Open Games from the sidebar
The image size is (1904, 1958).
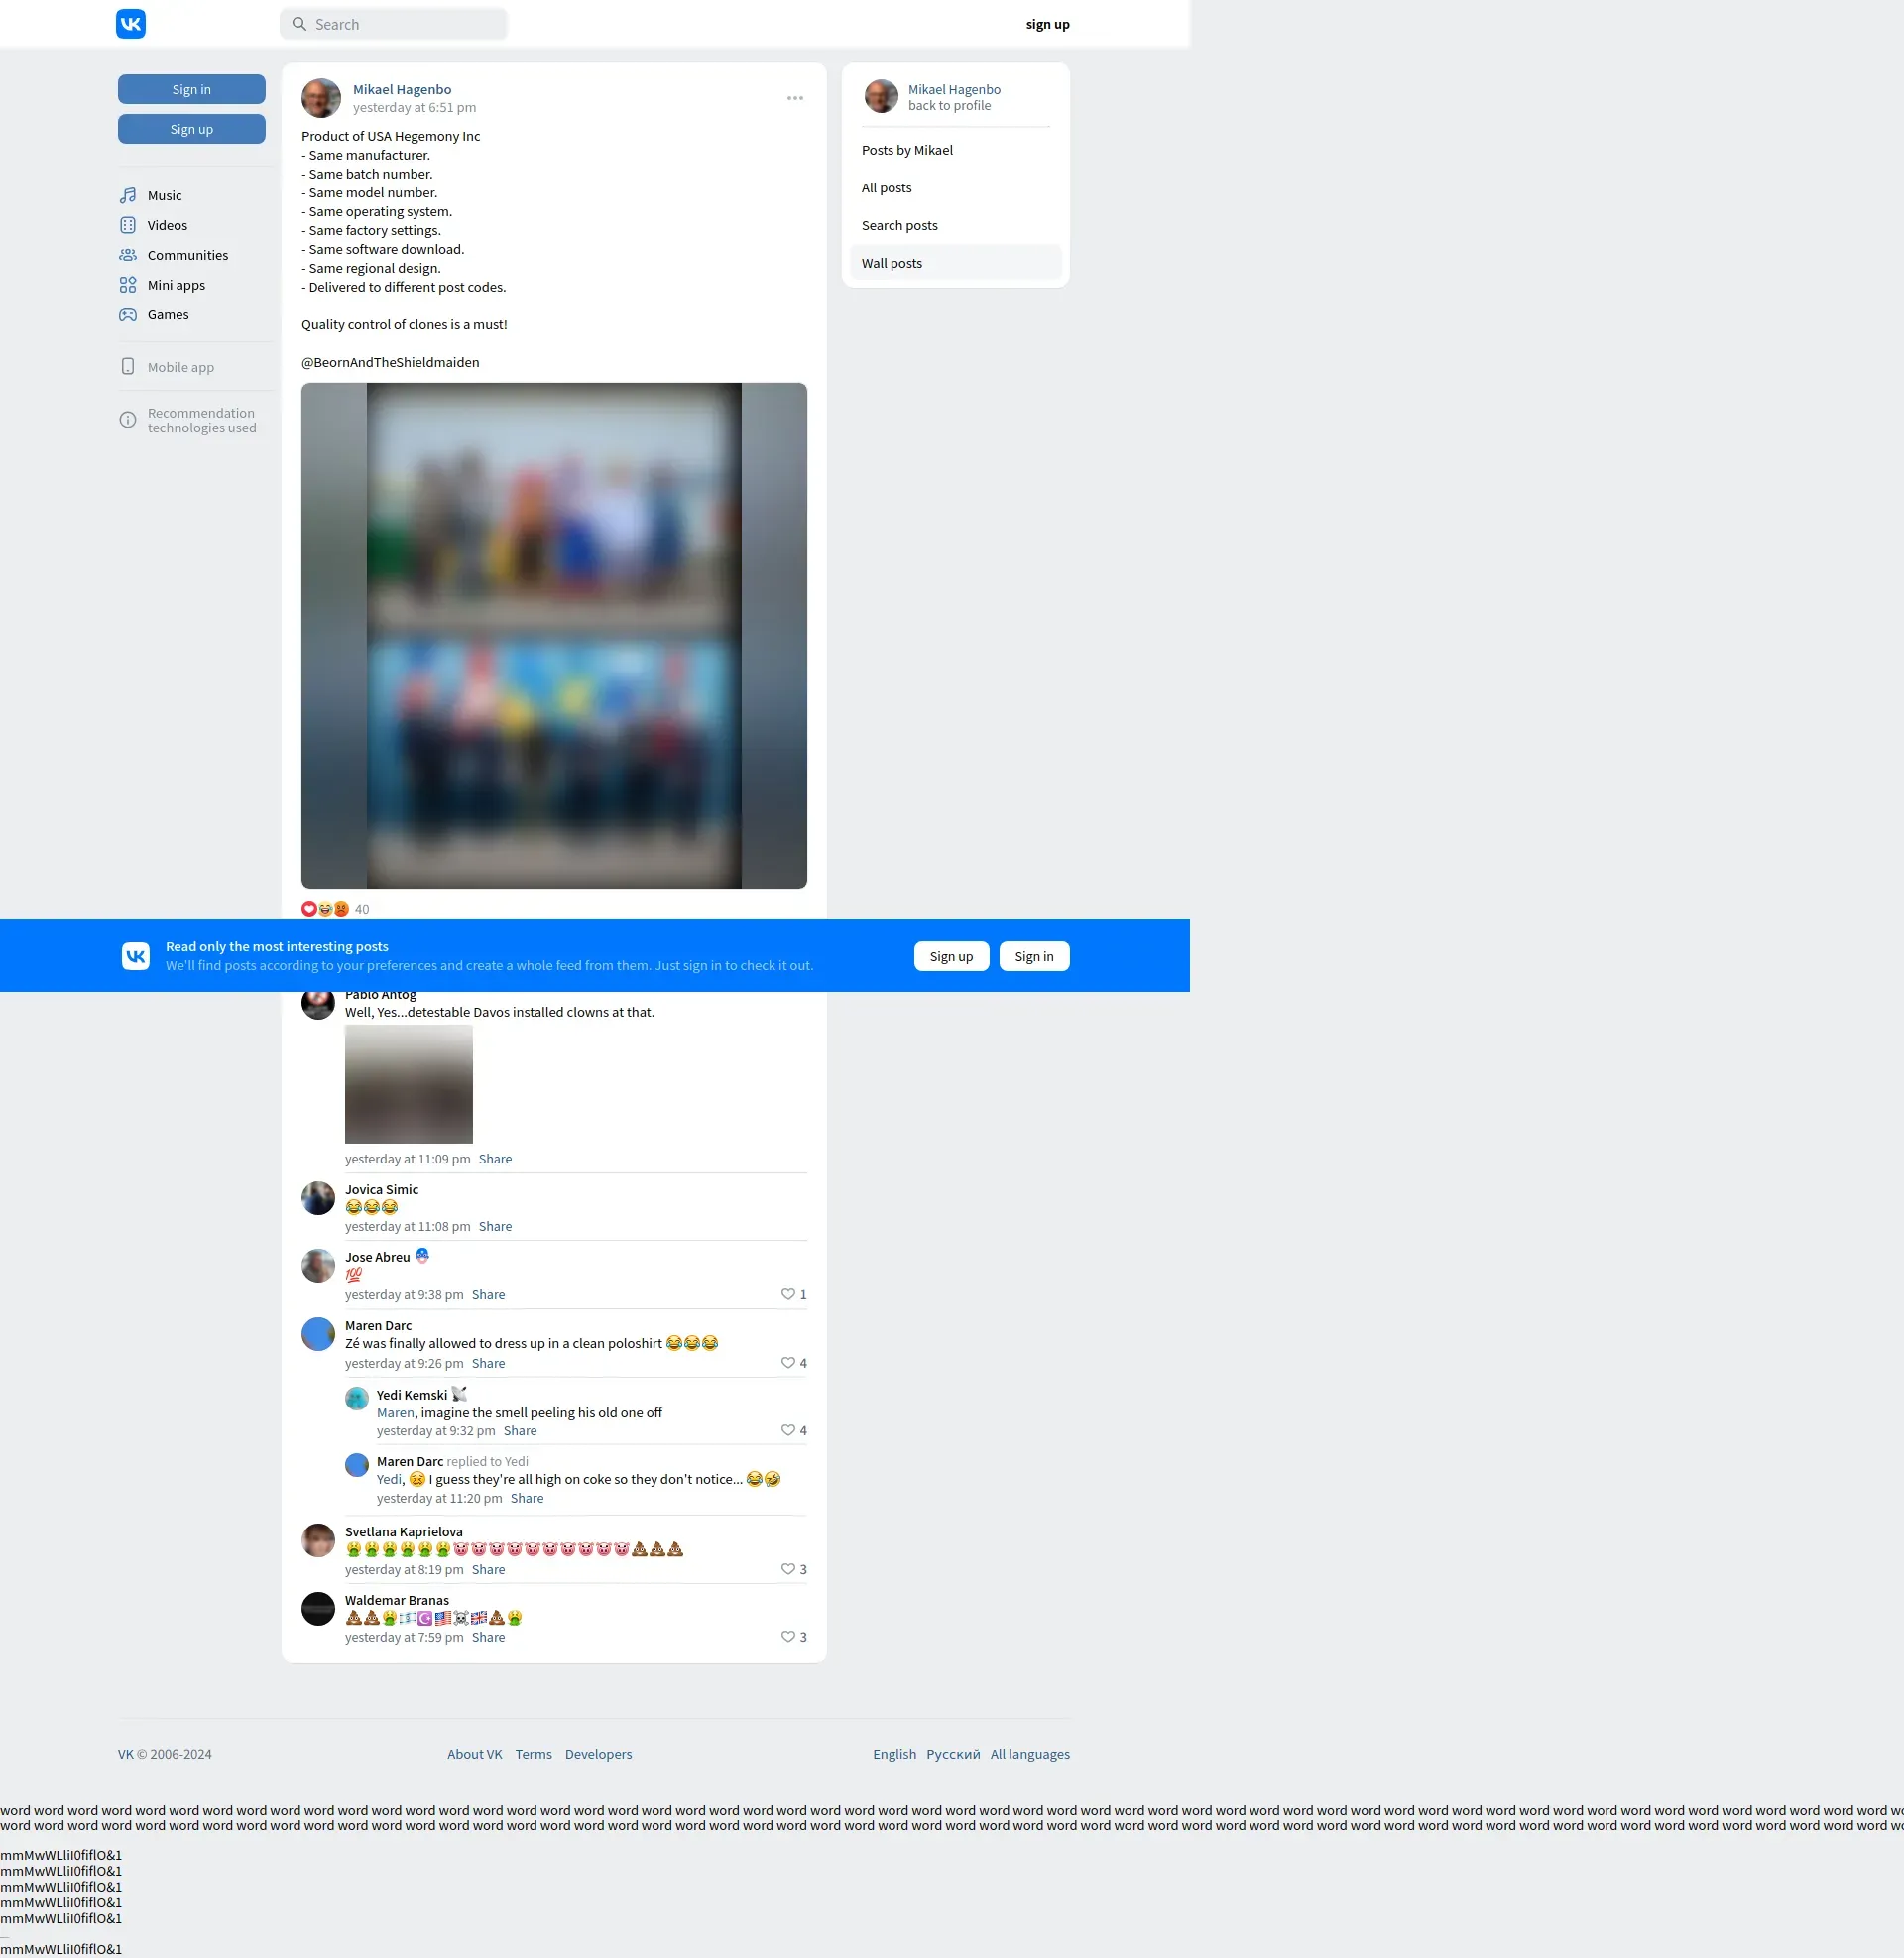[167, 315]
